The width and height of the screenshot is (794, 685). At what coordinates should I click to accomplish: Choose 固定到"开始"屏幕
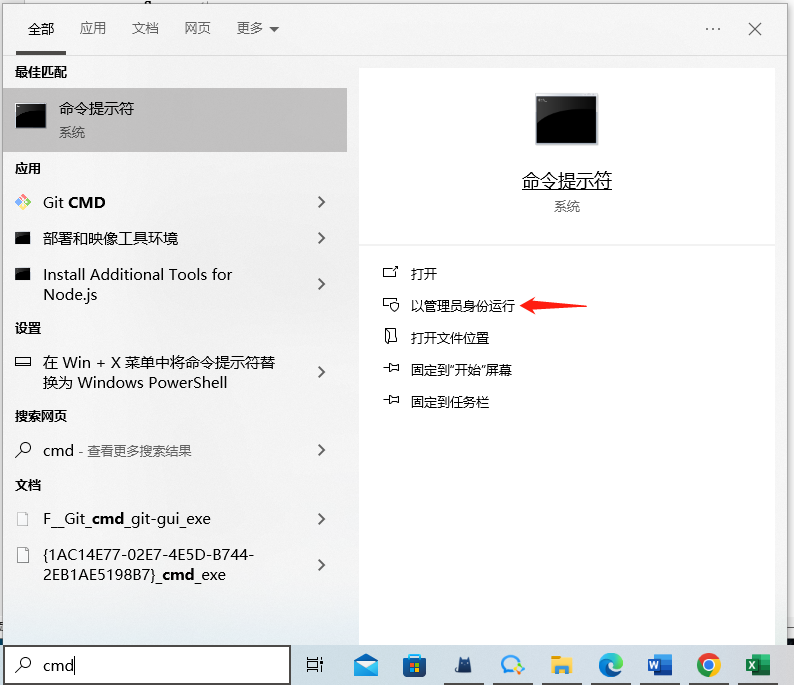pos(461,370)
